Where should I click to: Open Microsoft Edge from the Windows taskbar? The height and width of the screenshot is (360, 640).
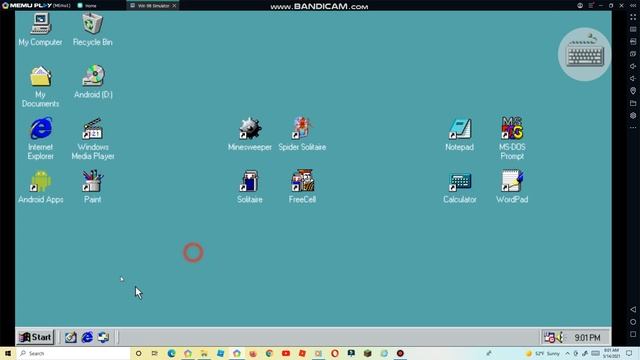171,353
